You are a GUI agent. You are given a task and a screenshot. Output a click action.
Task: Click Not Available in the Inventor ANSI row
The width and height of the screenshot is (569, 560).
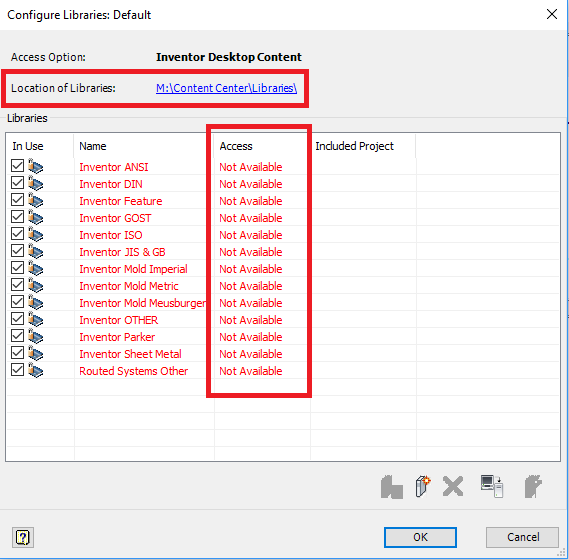click(x=251, y=167)
